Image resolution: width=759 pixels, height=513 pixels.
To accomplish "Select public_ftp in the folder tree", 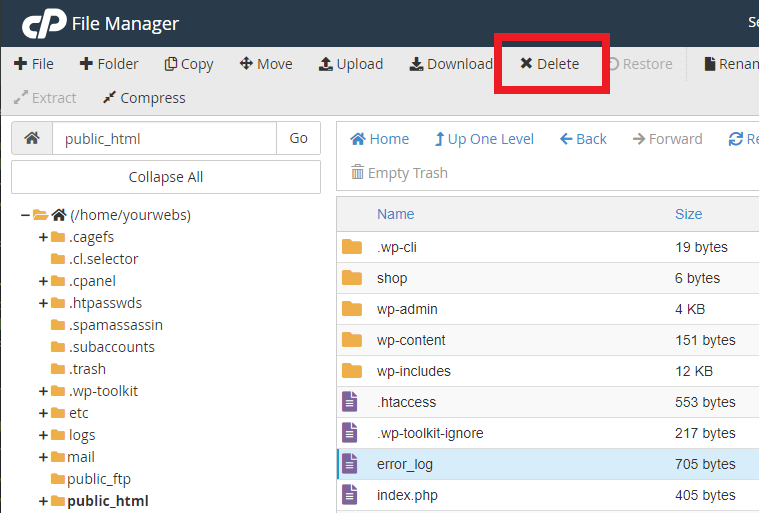I will click(x=99, y=479).
